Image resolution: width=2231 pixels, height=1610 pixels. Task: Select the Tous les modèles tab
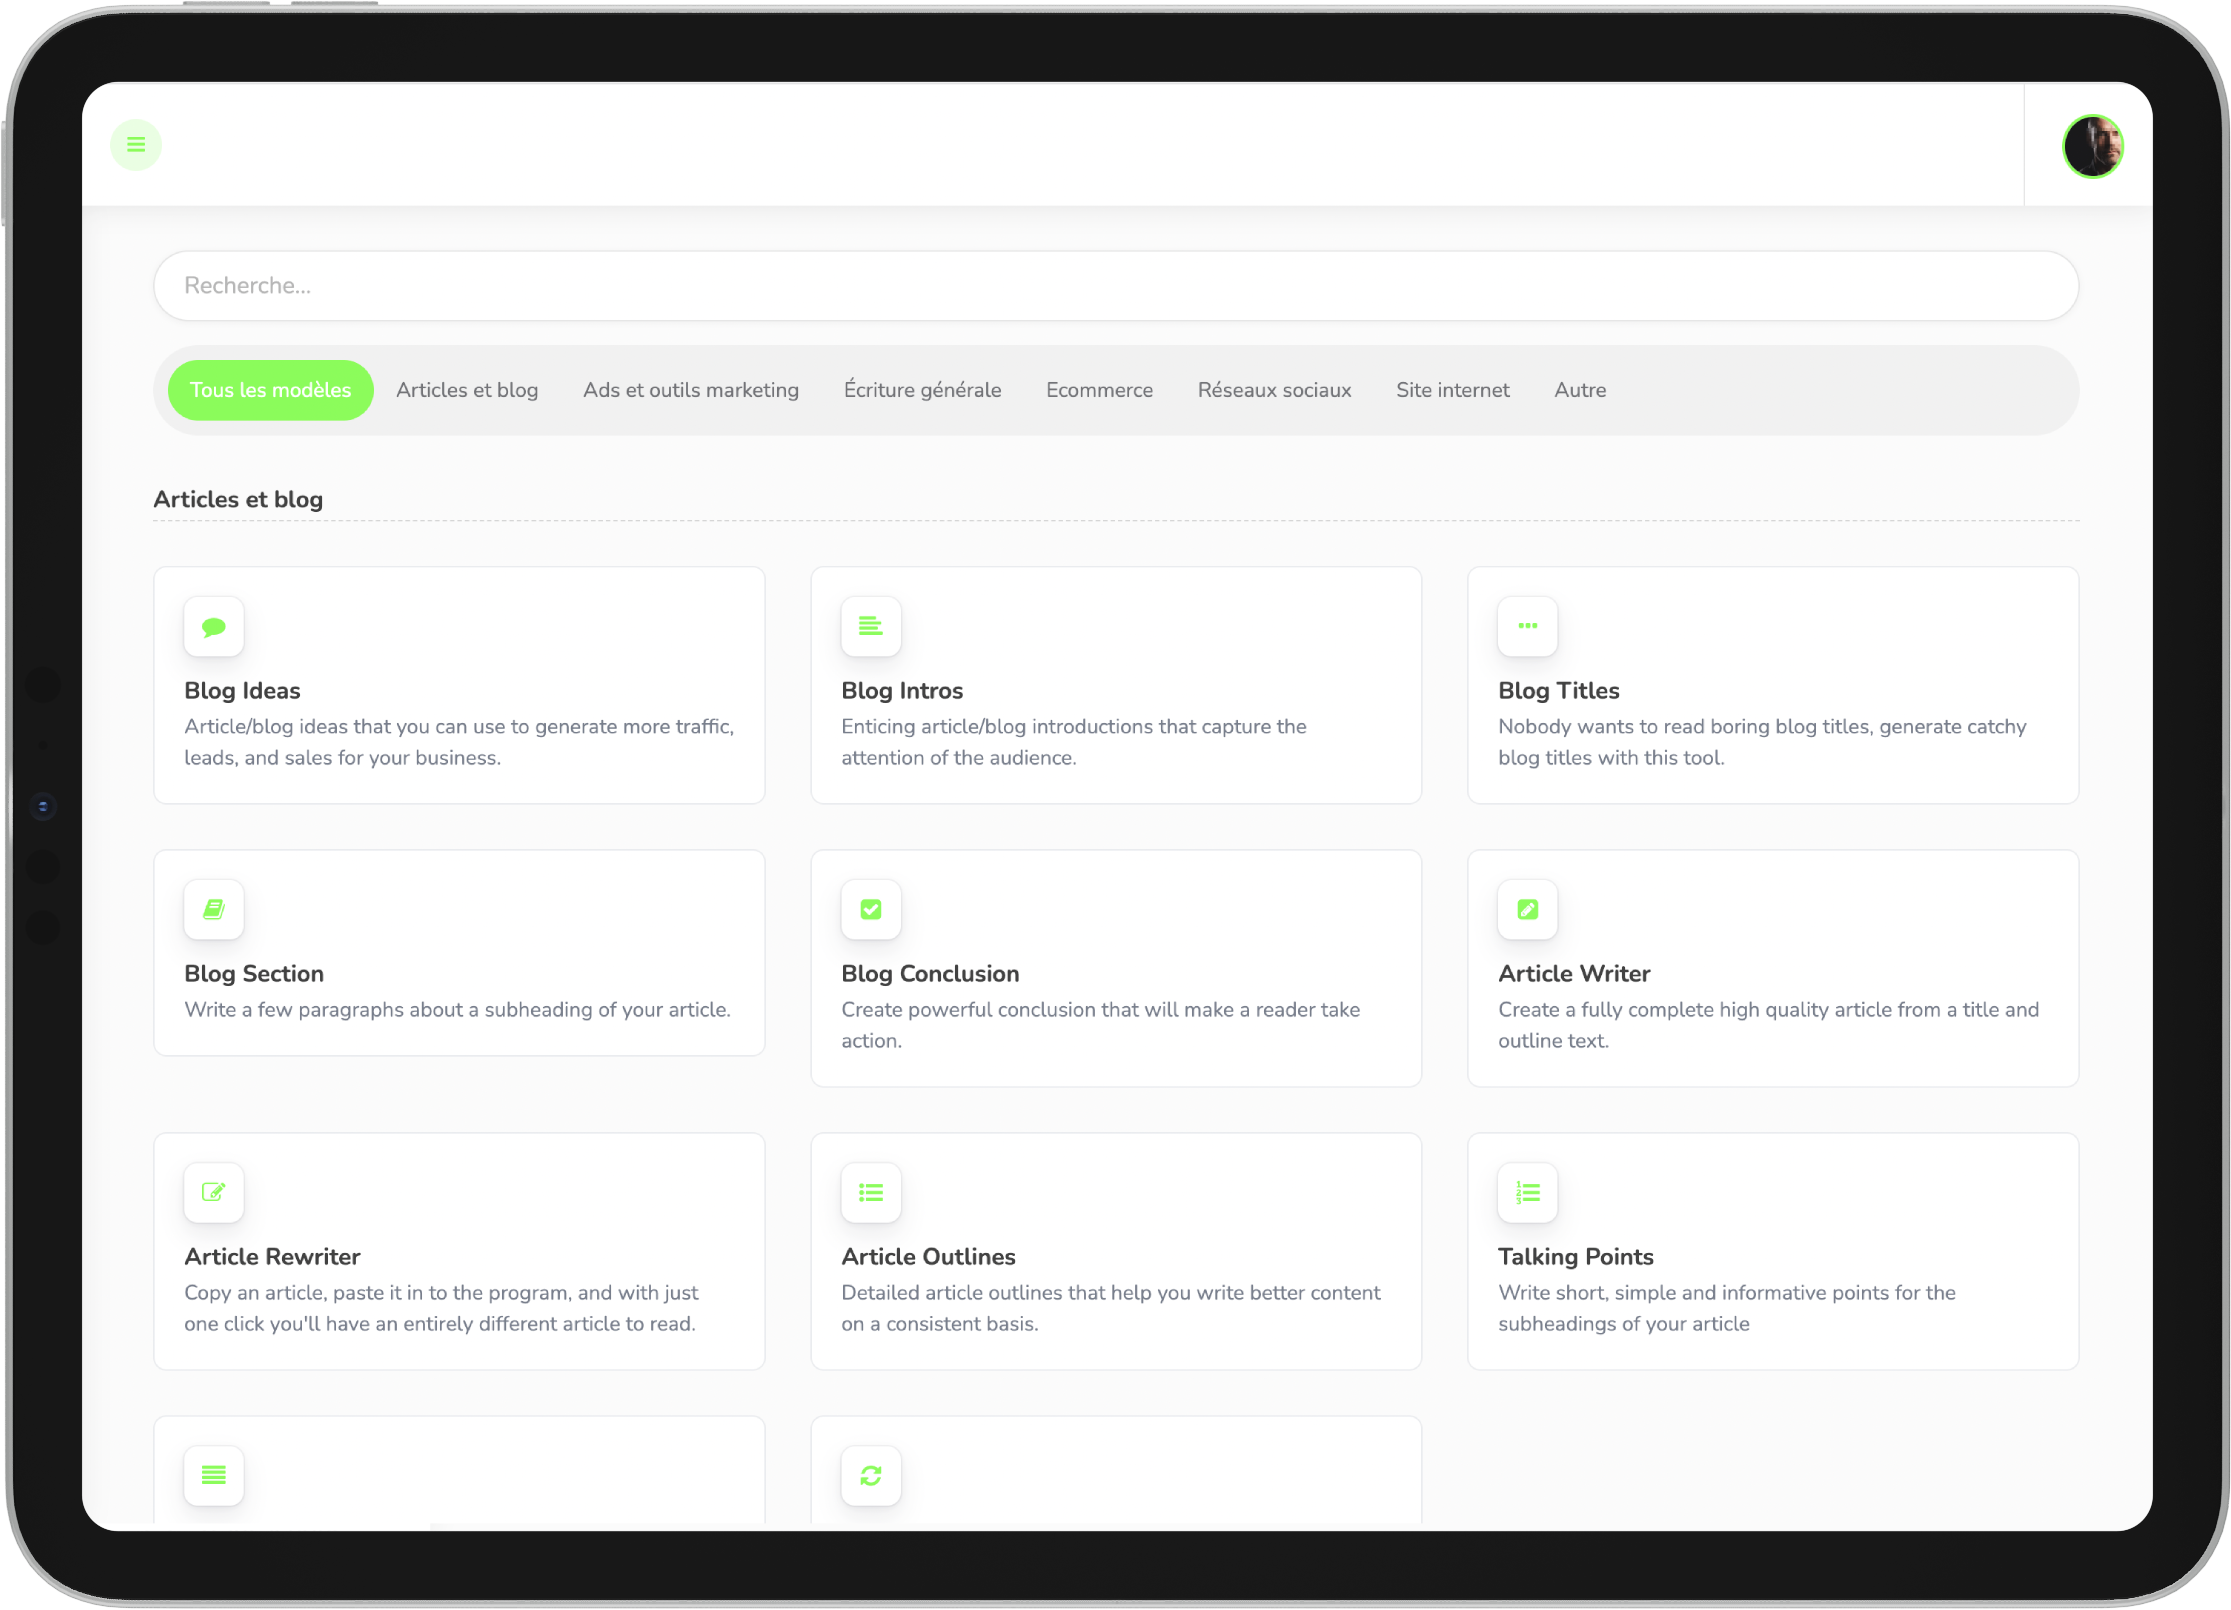270,390
